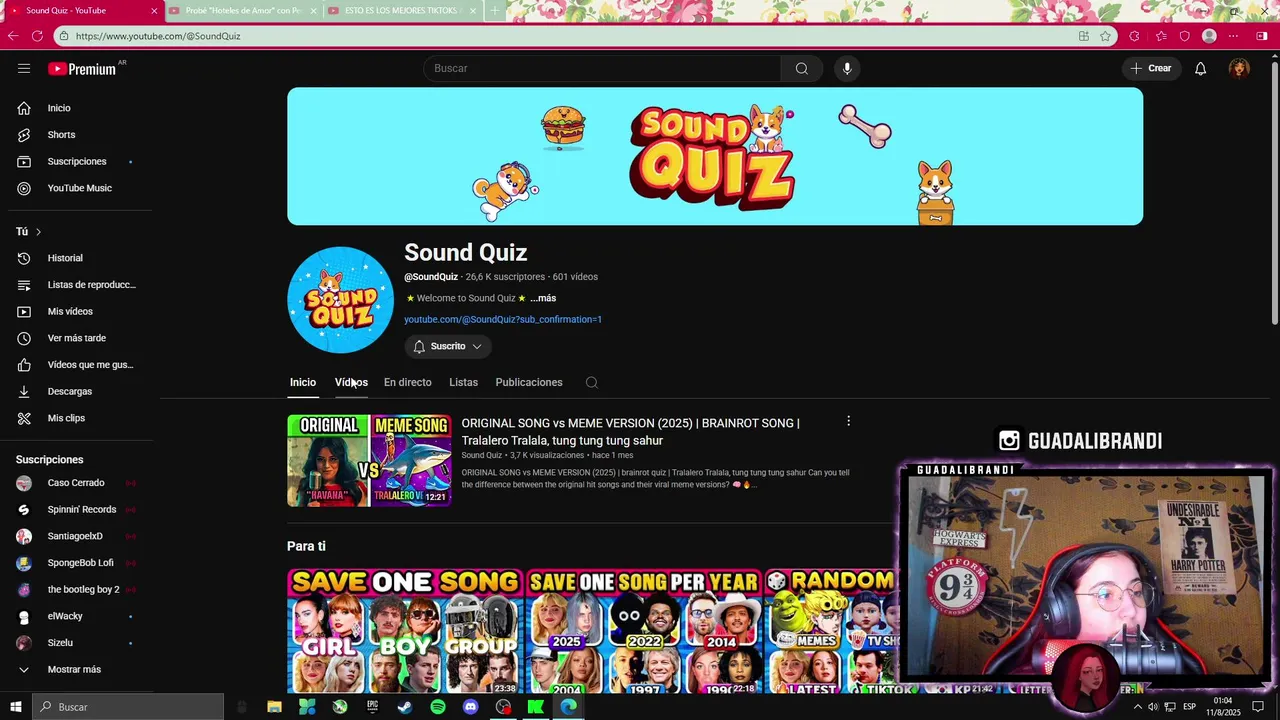1280x720 pixels.
Task: Expand channel description with ...más
Action: coord(543,298)
